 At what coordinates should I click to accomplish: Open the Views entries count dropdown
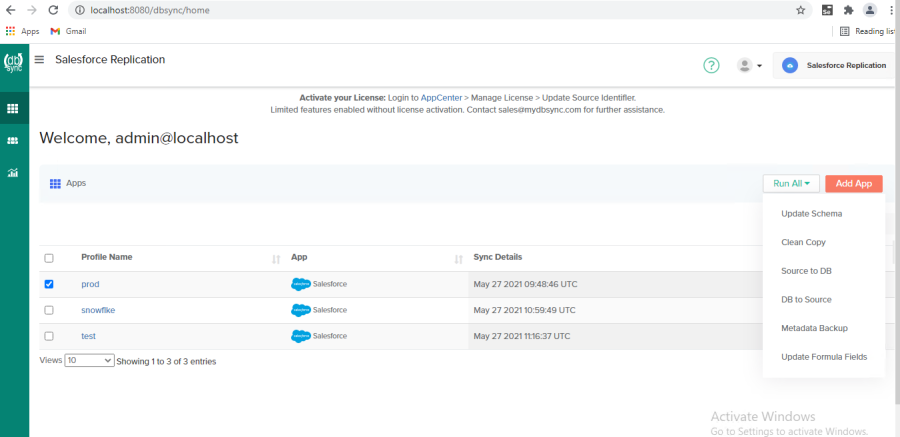click(89, 360)
